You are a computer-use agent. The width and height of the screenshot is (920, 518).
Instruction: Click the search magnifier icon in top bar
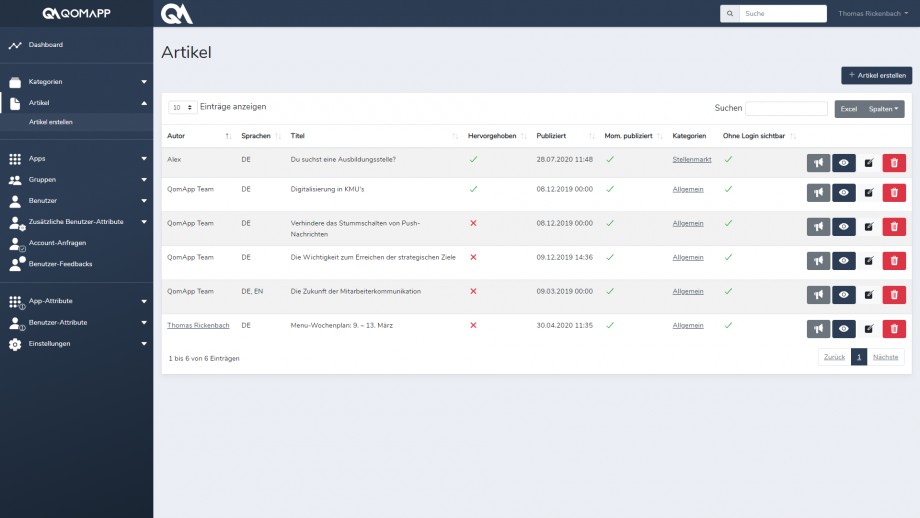[730, 14]
